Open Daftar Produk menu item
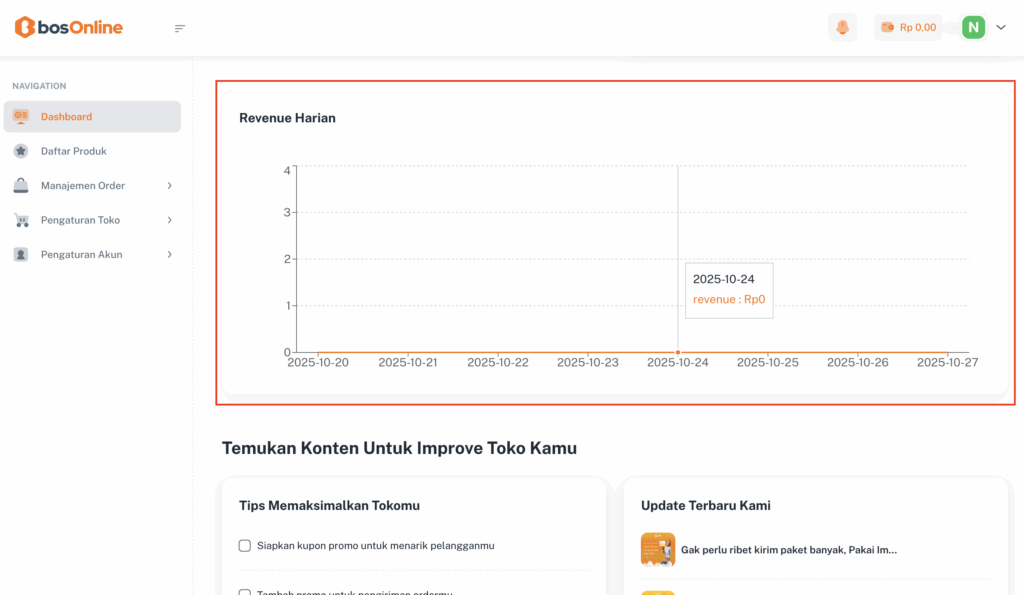 tap(73, 151)
